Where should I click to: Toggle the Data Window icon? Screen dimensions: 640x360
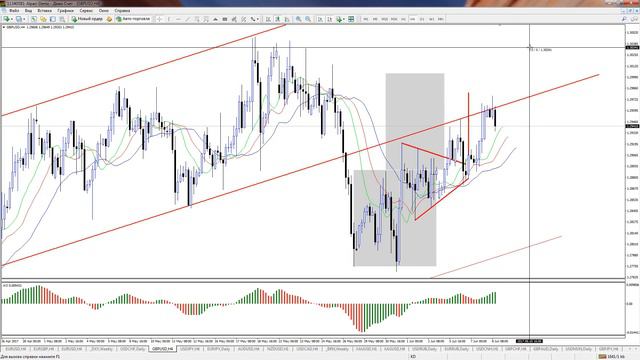click(43, 19)
